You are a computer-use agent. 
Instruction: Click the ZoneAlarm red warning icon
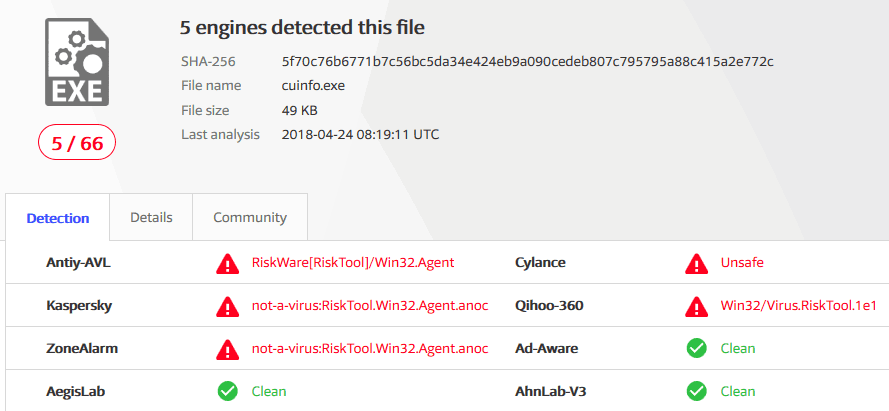coord(227,350)
